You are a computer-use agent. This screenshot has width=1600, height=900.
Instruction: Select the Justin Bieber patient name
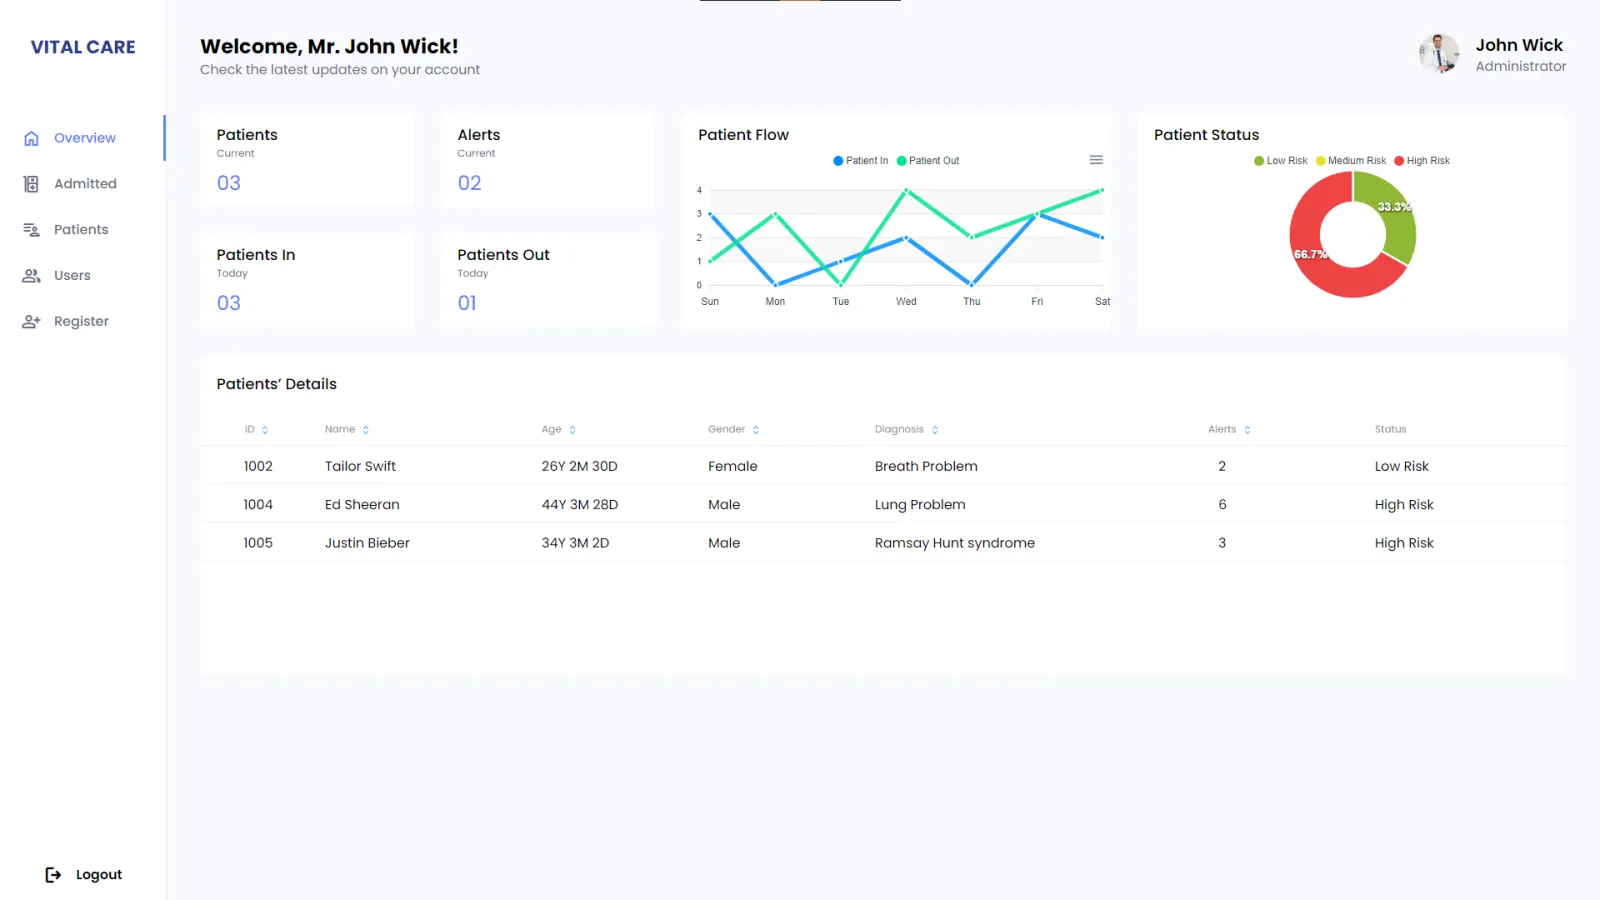click(367, 543)
